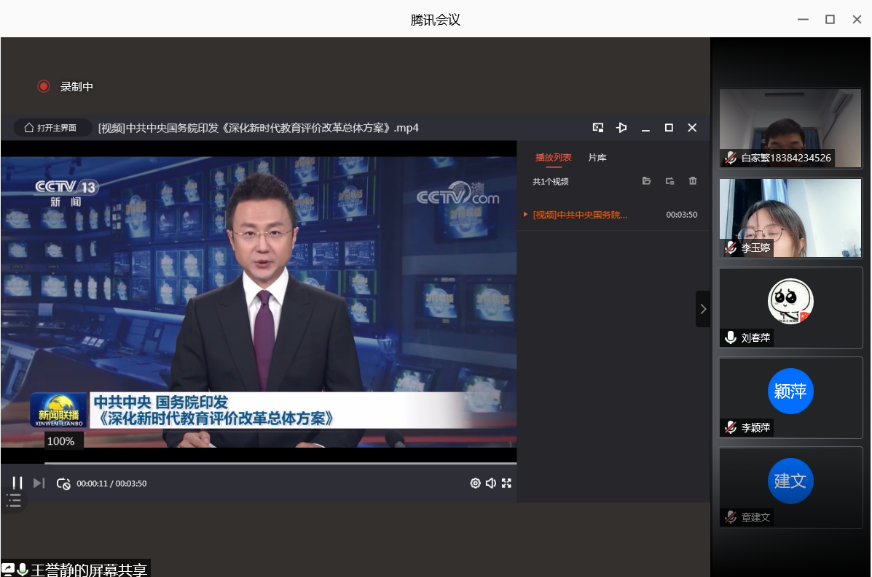This screenshot has width=872, height=577.
Task: Select 李玉婷's video thumbnail
Action: tap(790, 218)
